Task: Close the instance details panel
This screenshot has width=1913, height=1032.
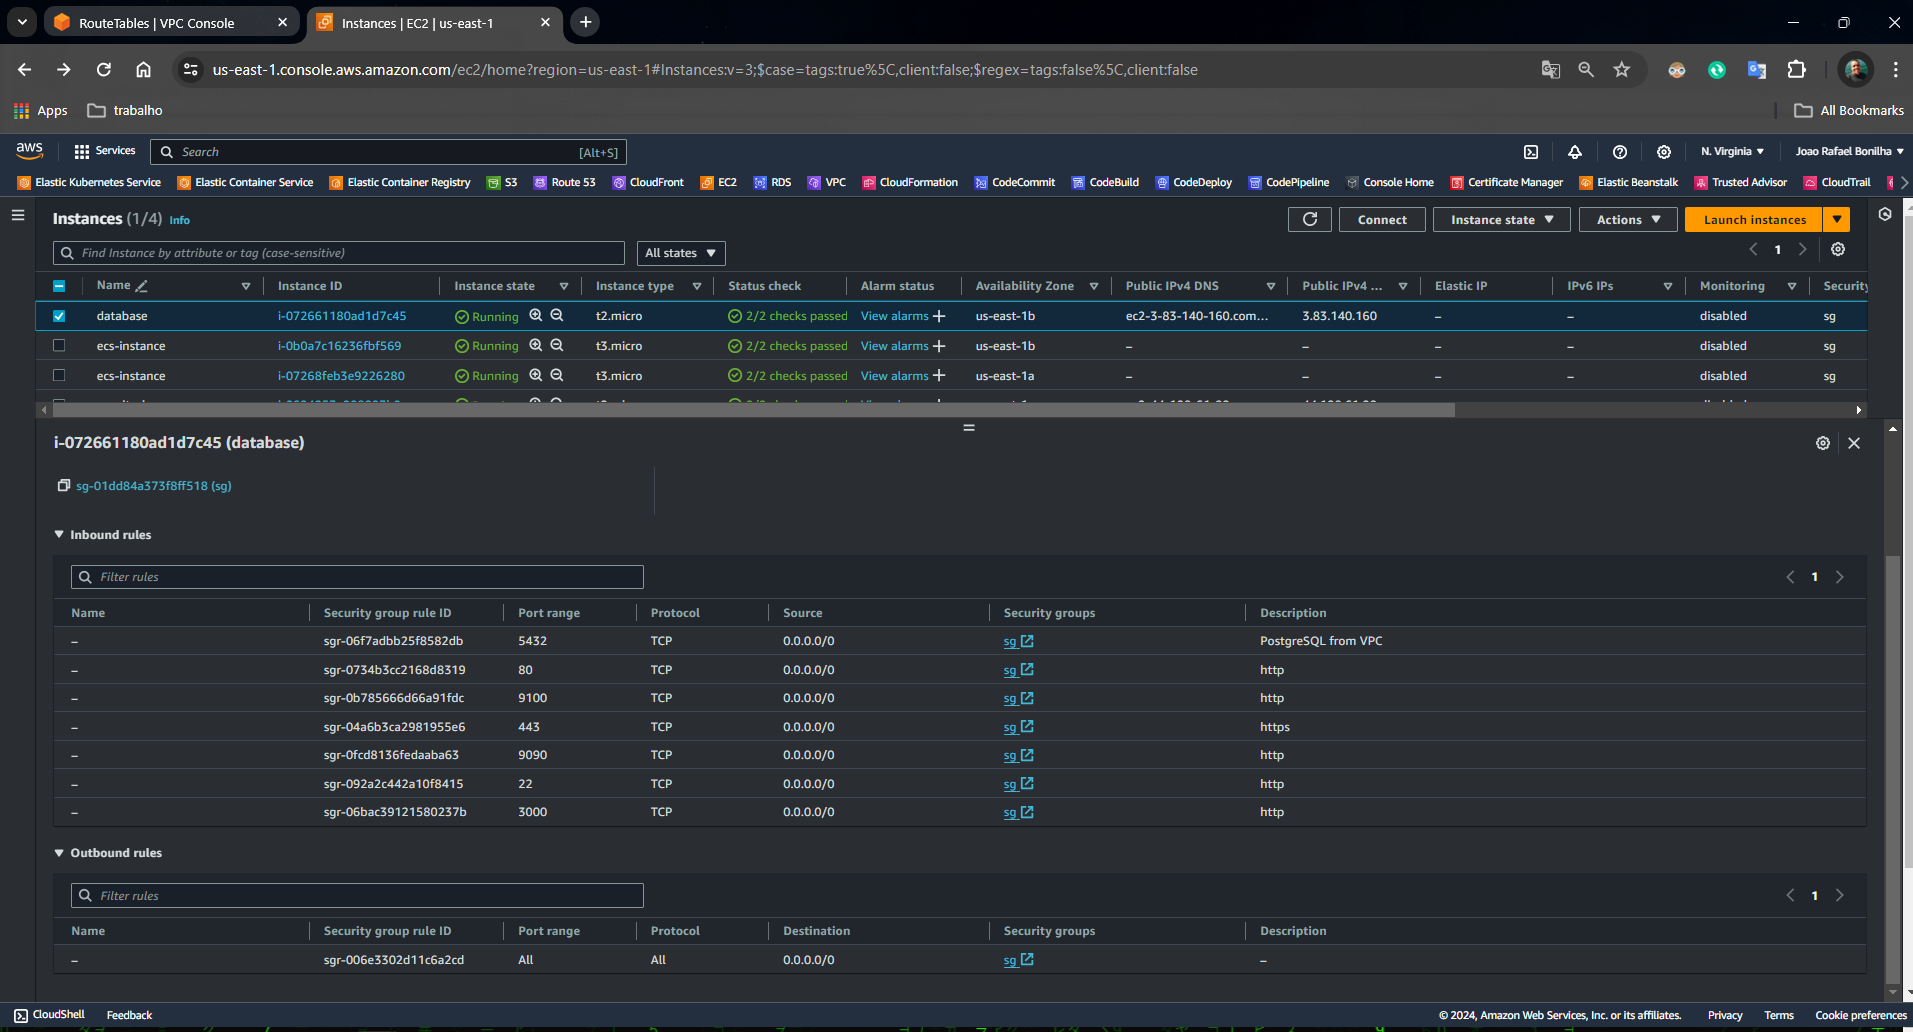Action: click(x=1854, y=443)
